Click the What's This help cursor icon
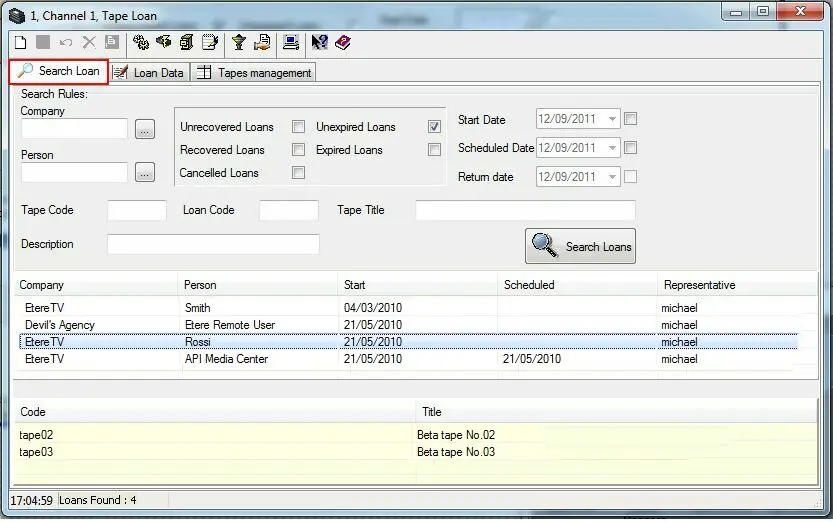The image size is (833, 522). pyautogui.click(x=319, y=42)
